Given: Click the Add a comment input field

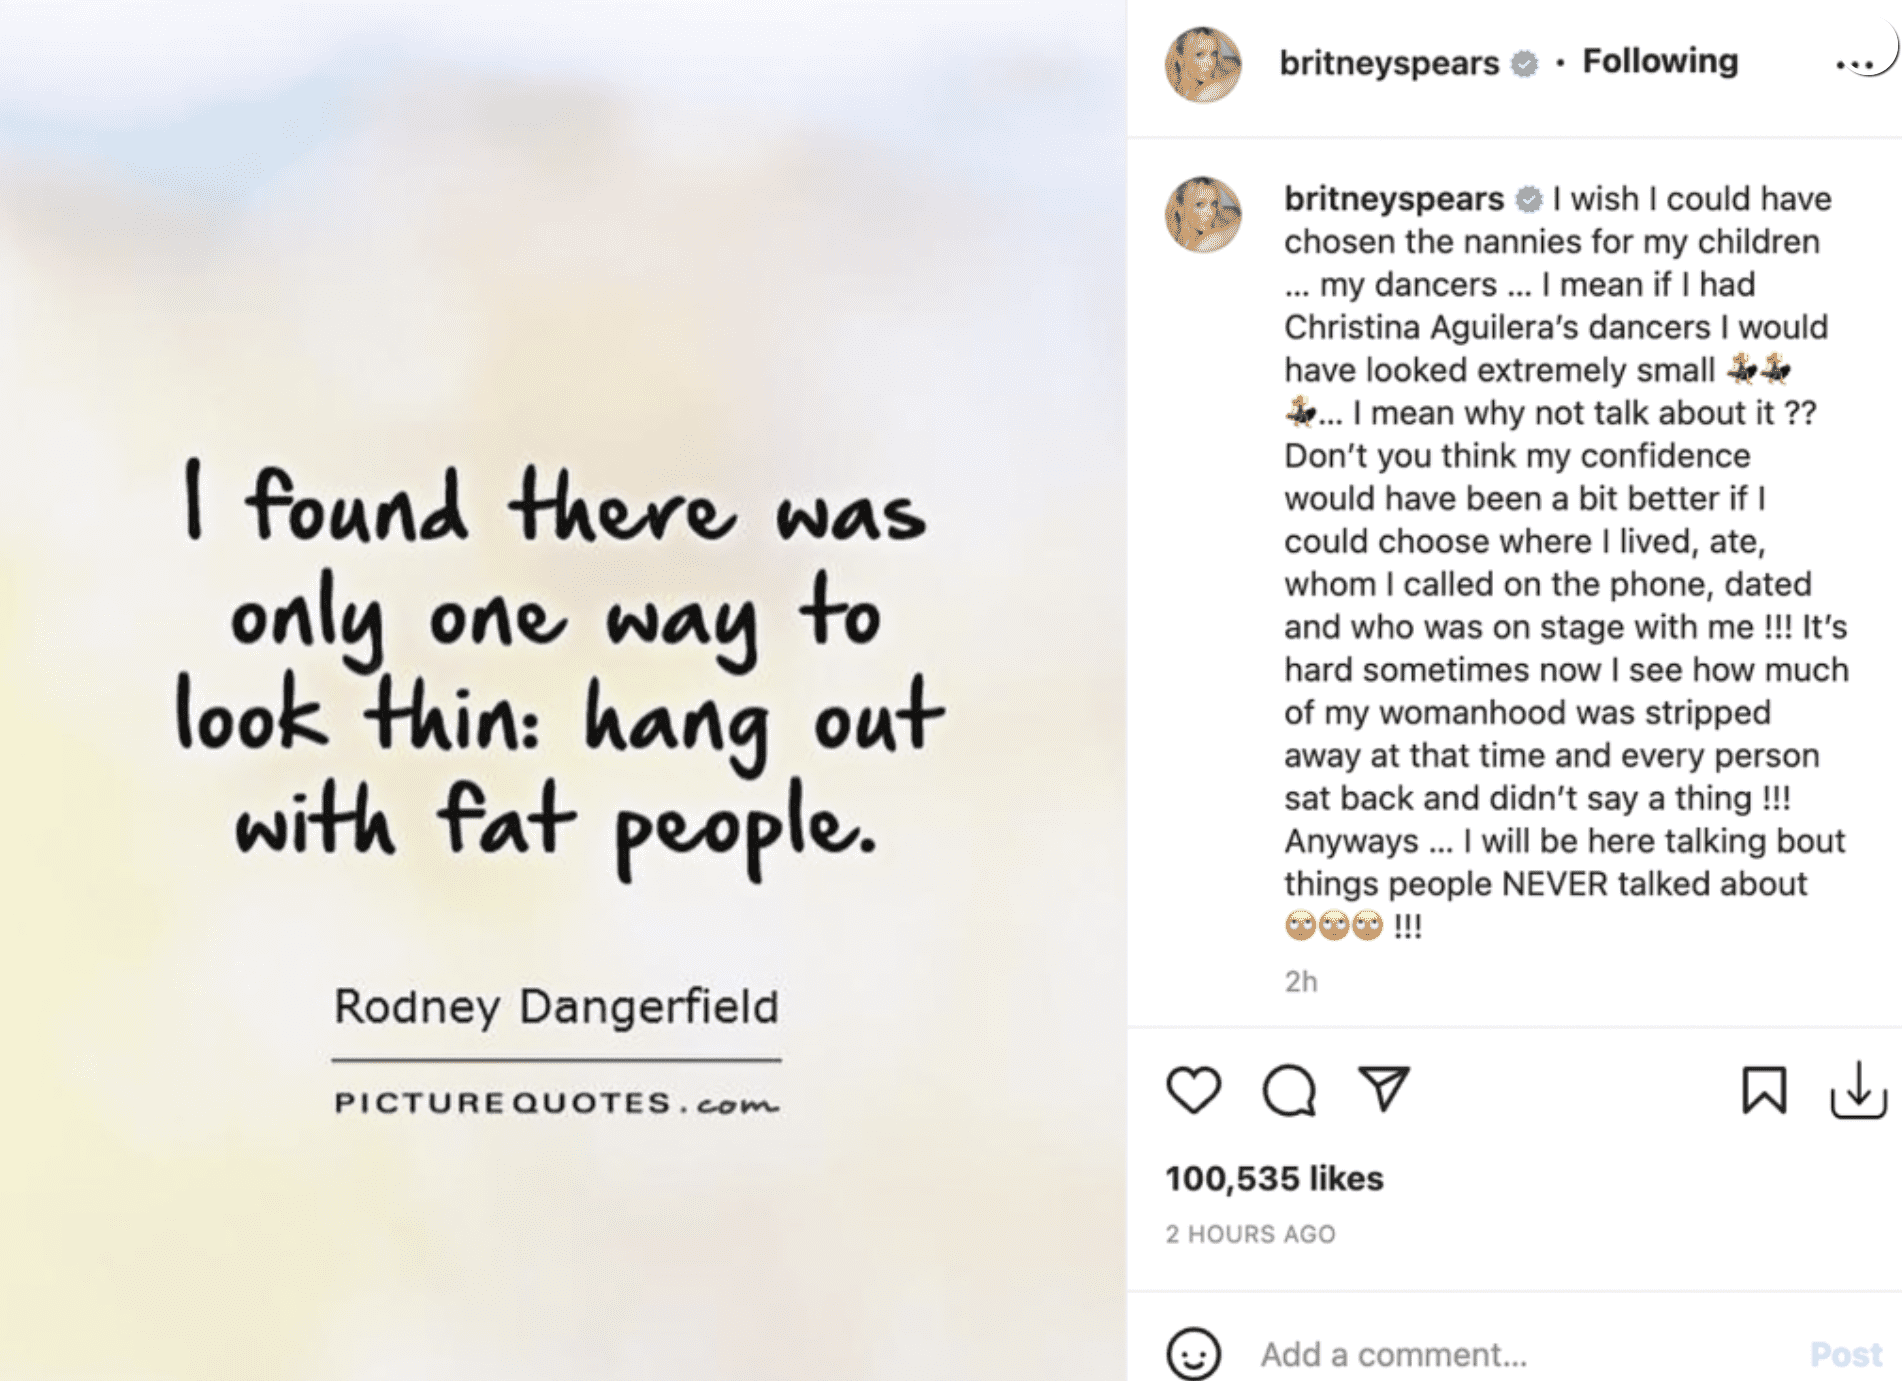Looking at the screenshot, I should (1400, 1354).
